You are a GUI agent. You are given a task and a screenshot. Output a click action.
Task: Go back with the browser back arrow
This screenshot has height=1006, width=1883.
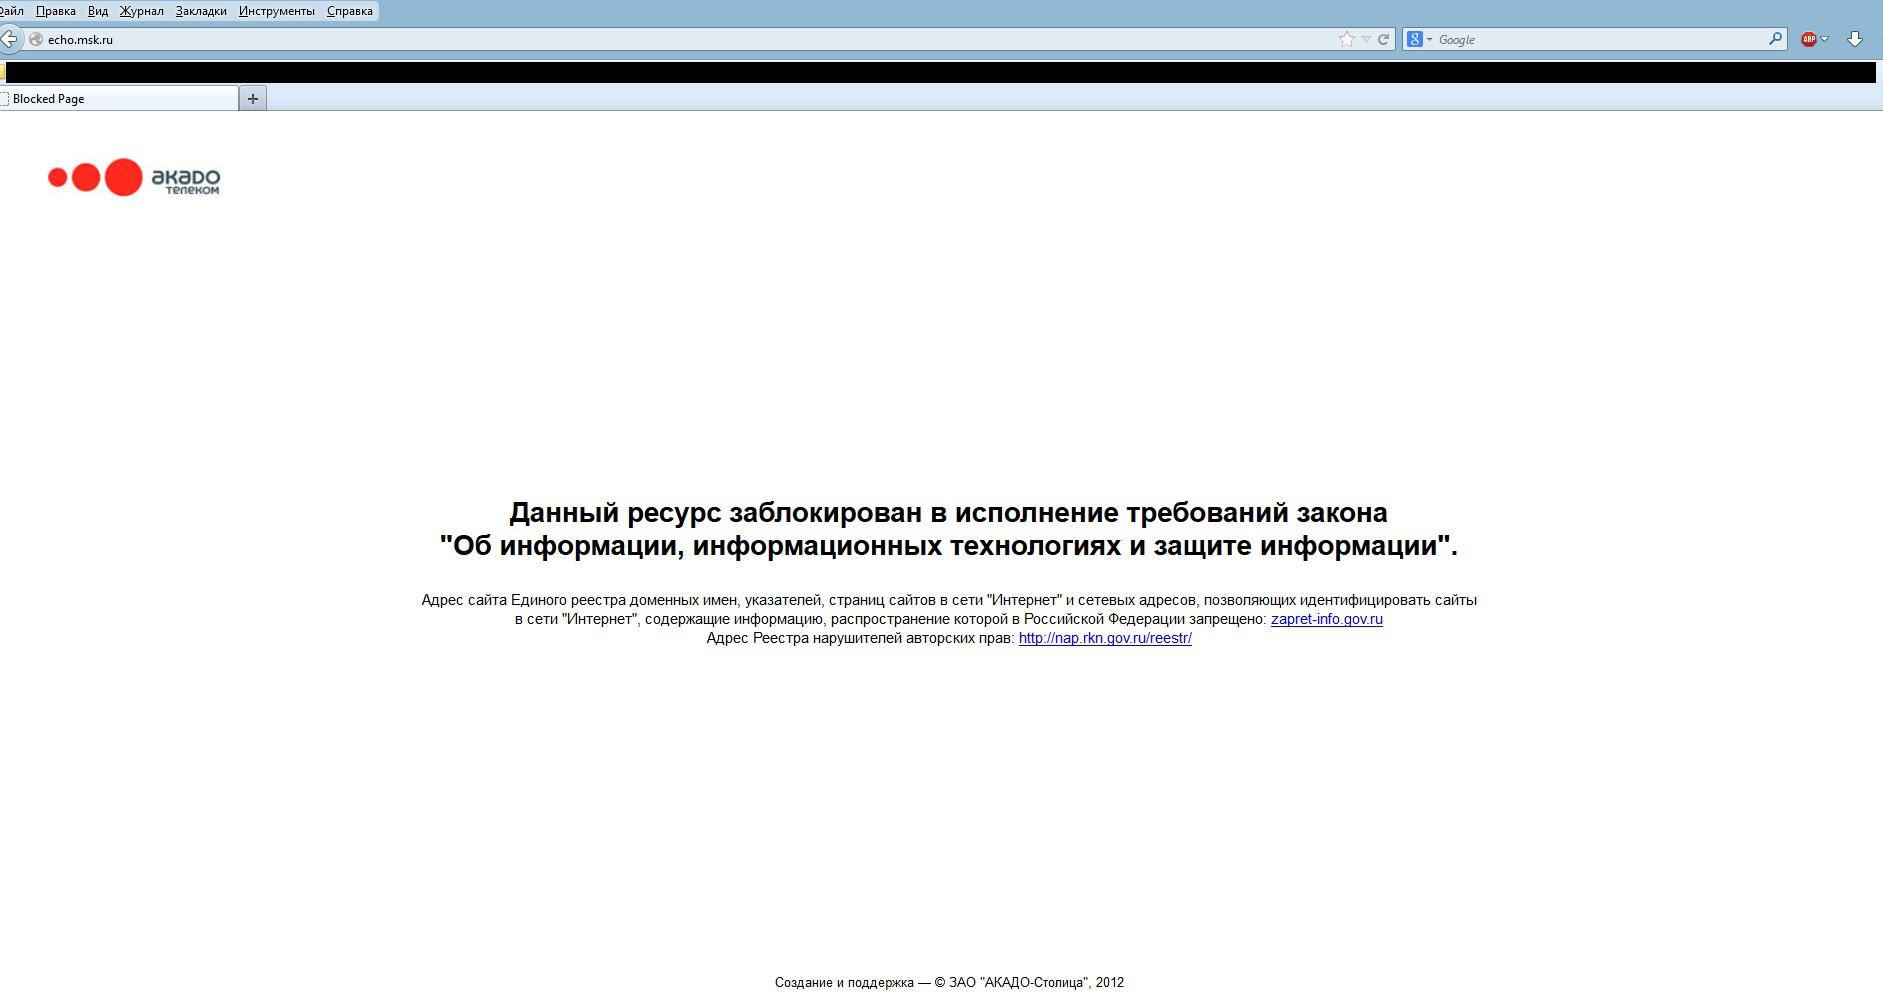coord(8,39)
